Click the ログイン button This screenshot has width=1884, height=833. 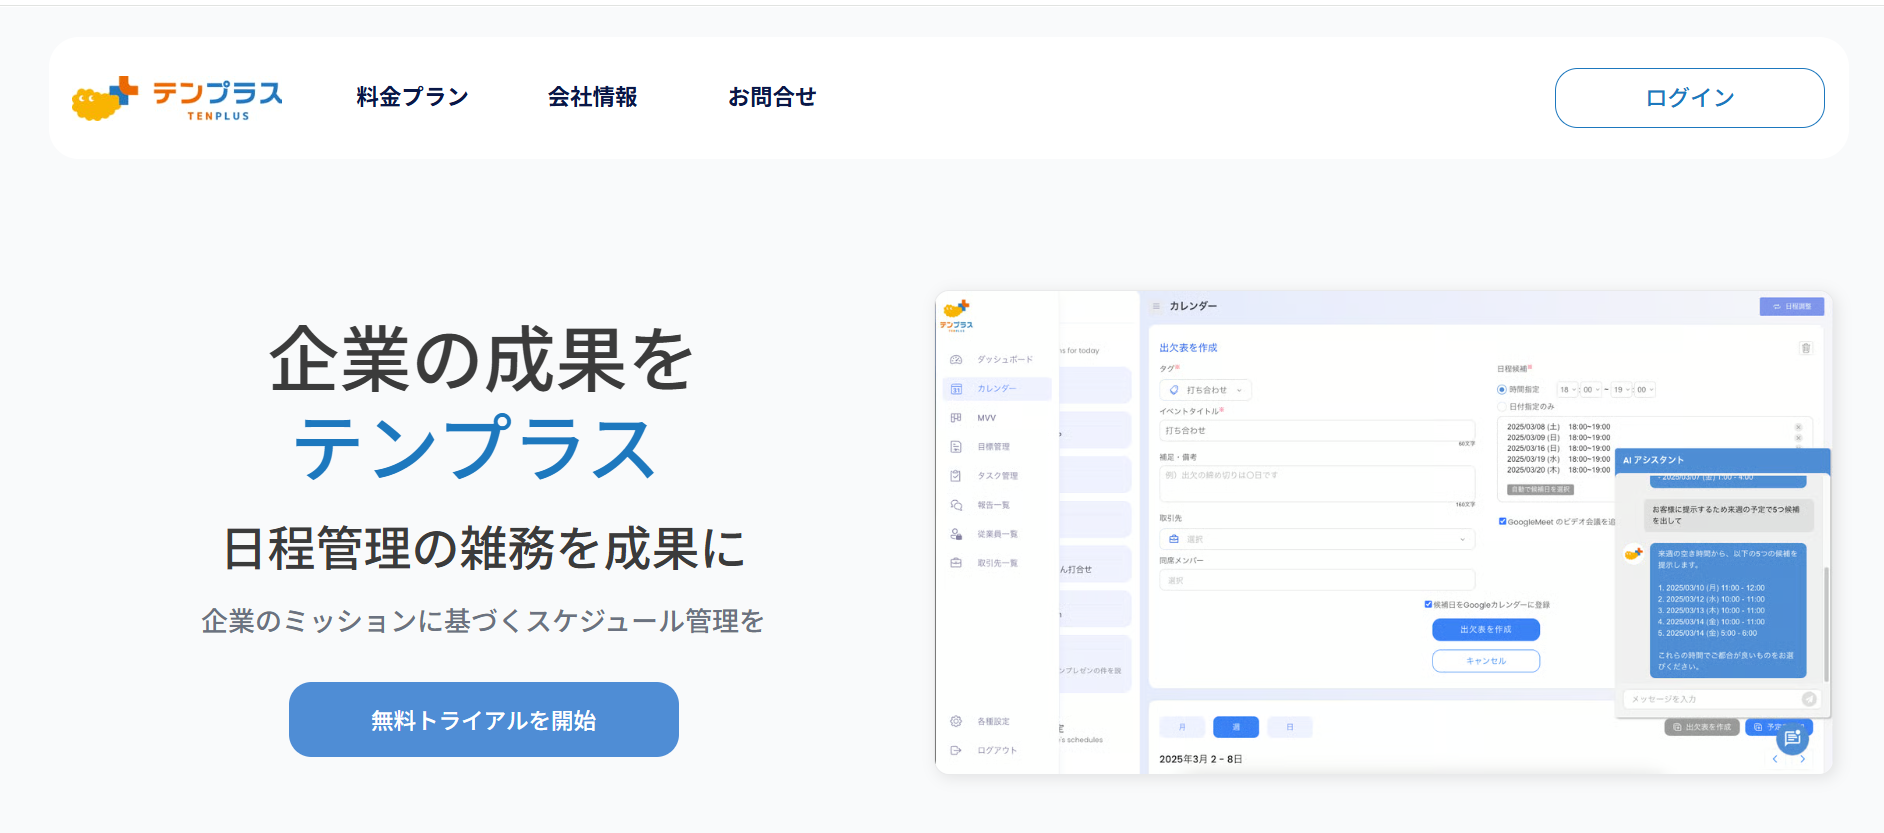pyautogui.click(x=1689, y=98)
